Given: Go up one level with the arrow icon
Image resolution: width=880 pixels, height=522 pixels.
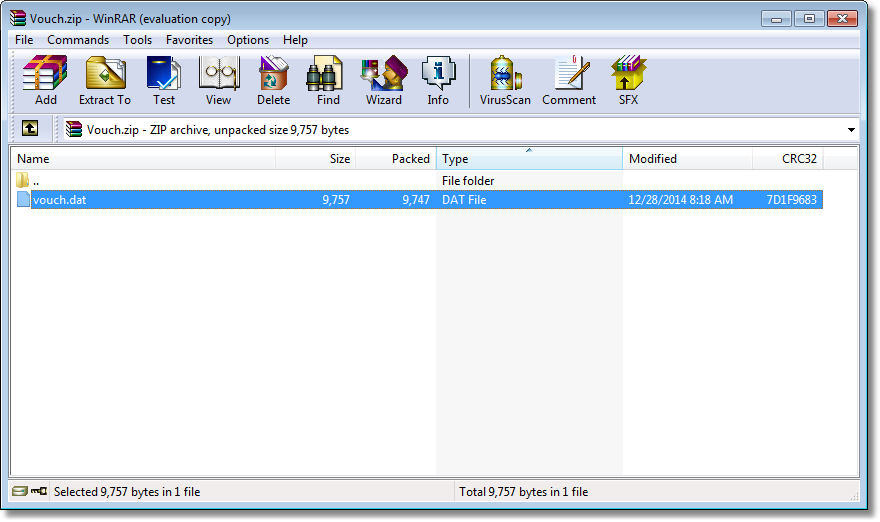Looking at the screenshot, I should click(x=30, y=129).
